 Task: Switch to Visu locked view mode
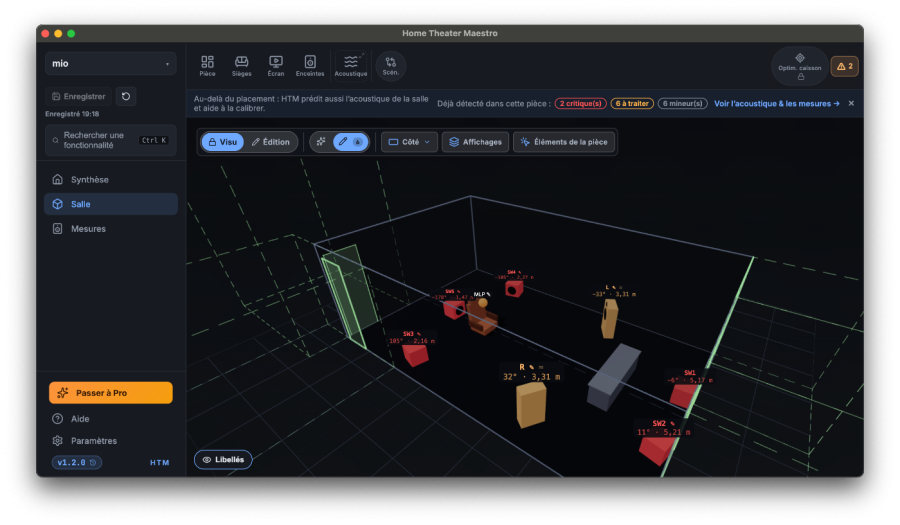click(223, 142)
